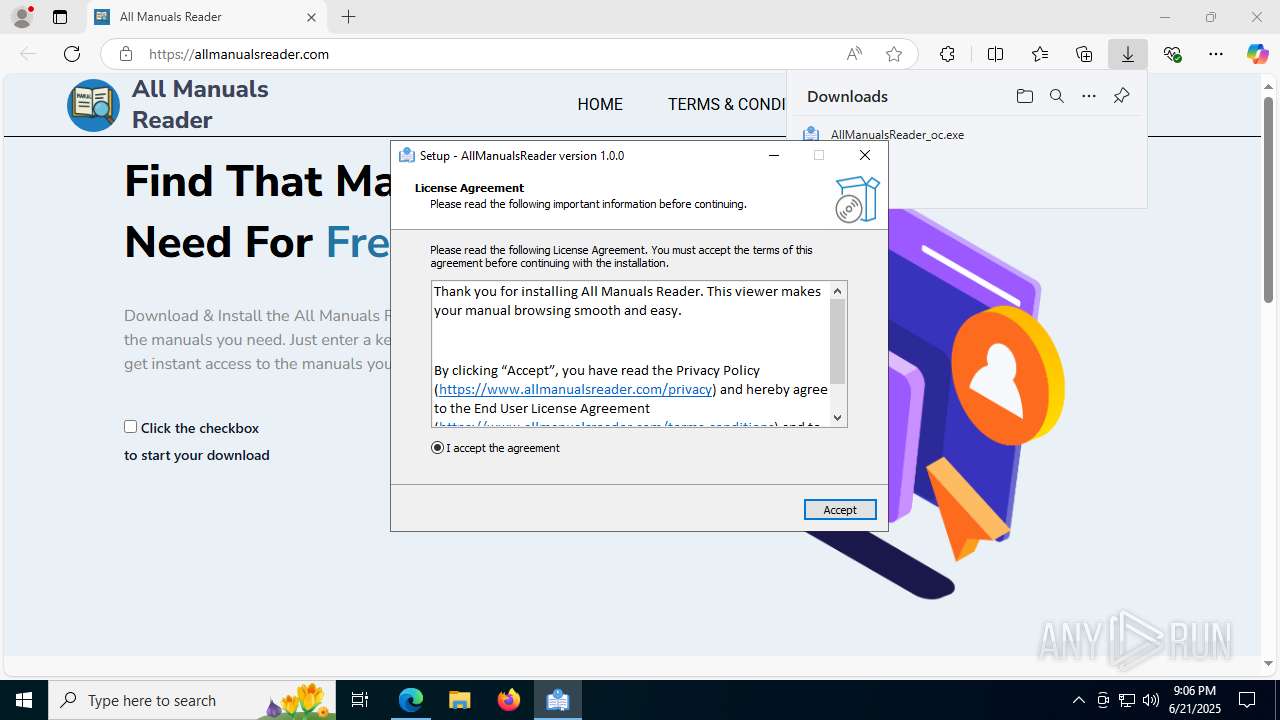
Task: Open the privacy policy link in license
Action: pos(575,389)
